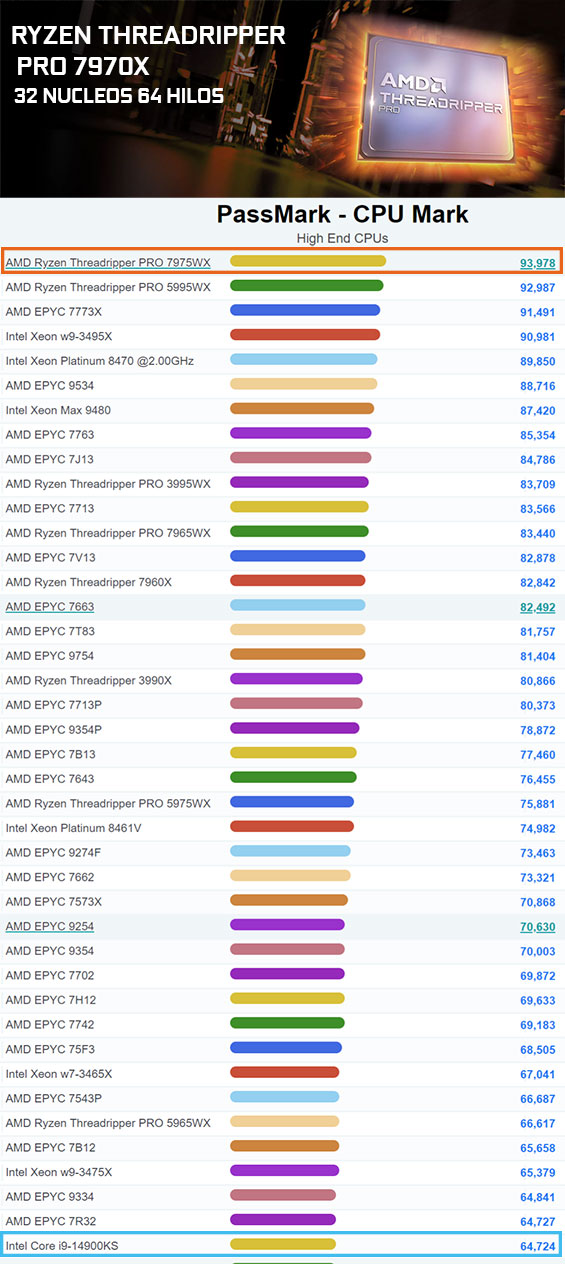Image resolution: width=565 pixels, height=1264 pixels.
Task: Select the AMD EPYC 7573X name
Action: [x=54, y=901]
